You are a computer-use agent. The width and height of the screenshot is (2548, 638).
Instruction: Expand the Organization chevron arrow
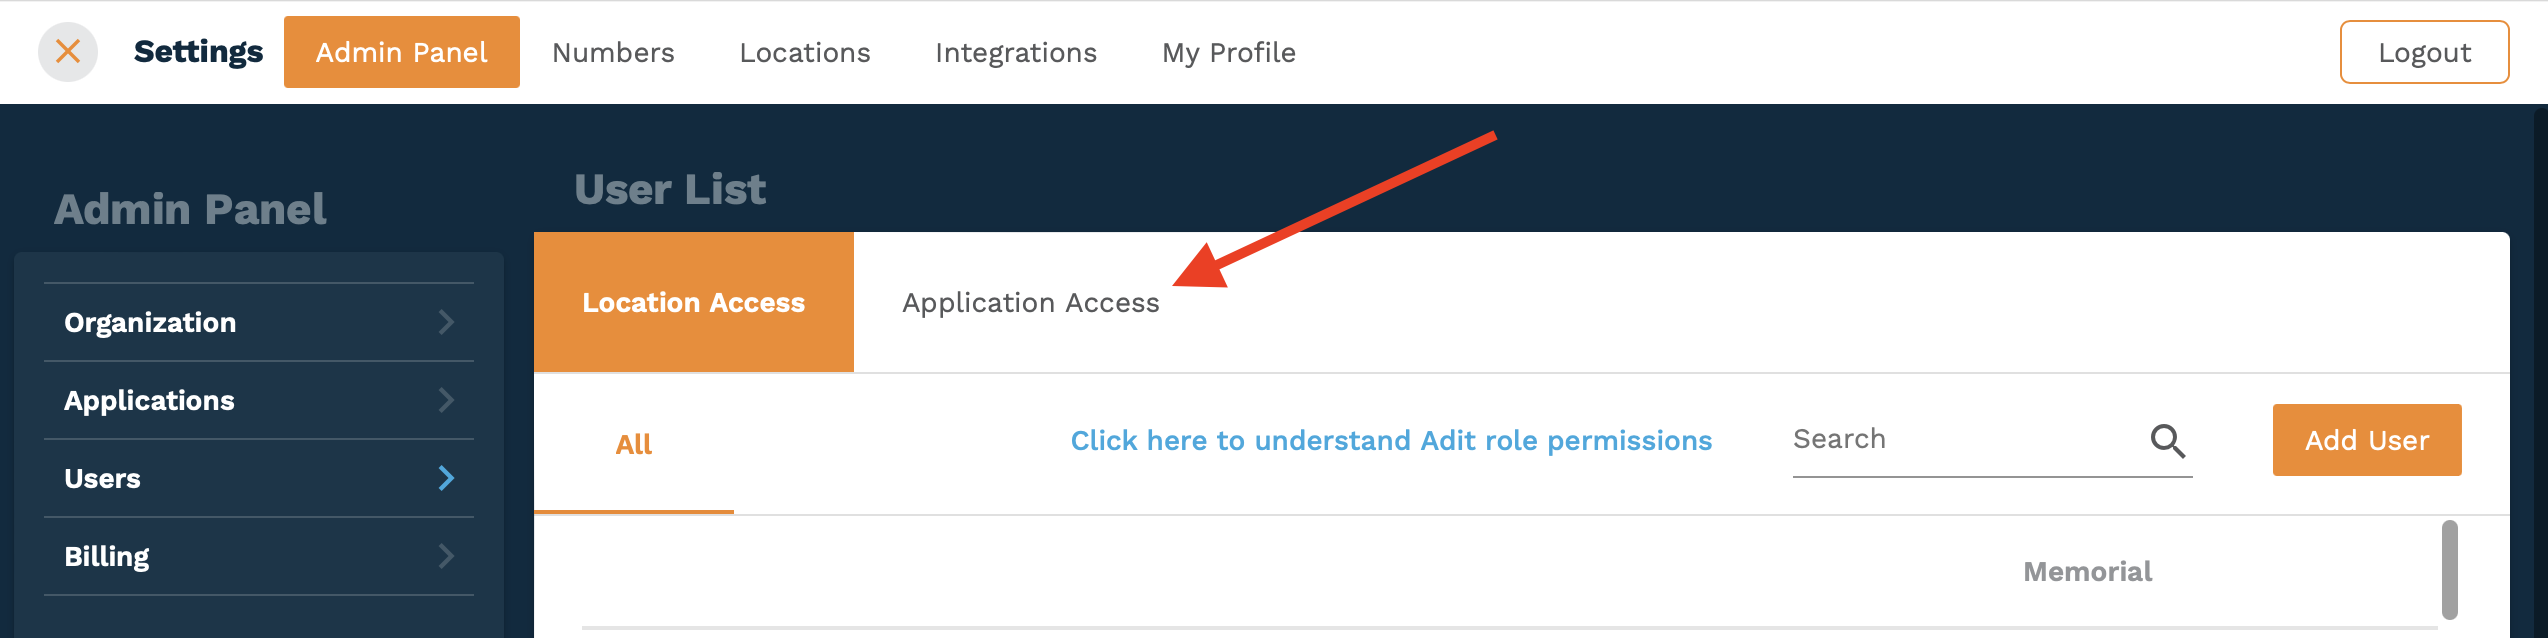pos(446,322)
